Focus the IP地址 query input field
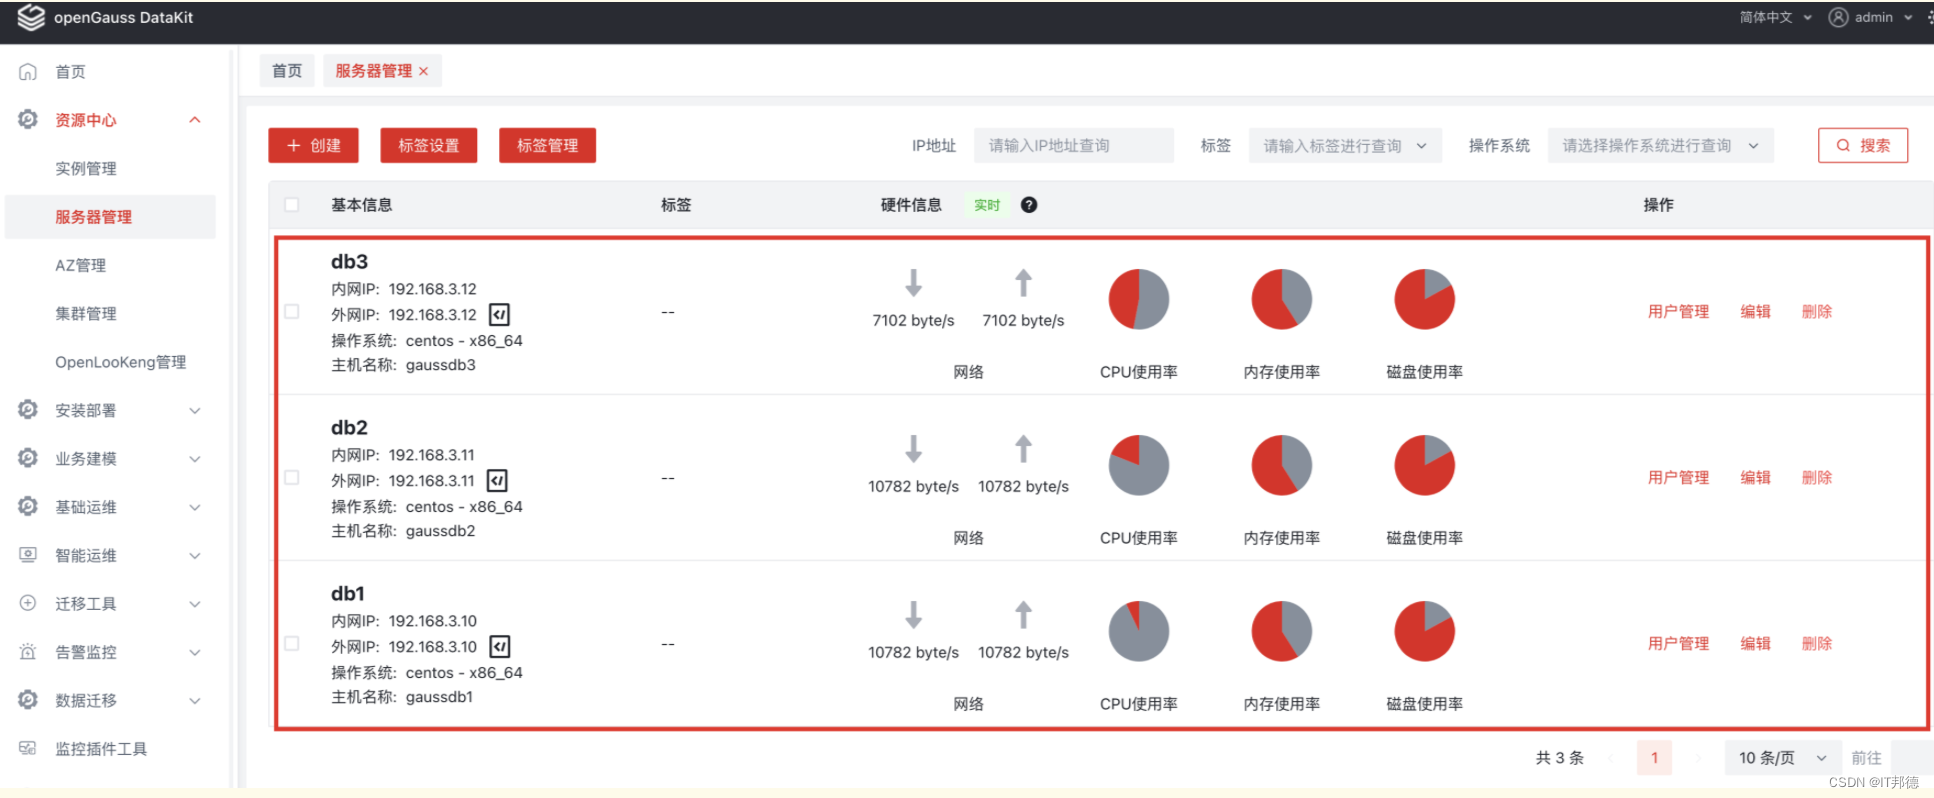The image size is (1934, 798). [1074, 146]
